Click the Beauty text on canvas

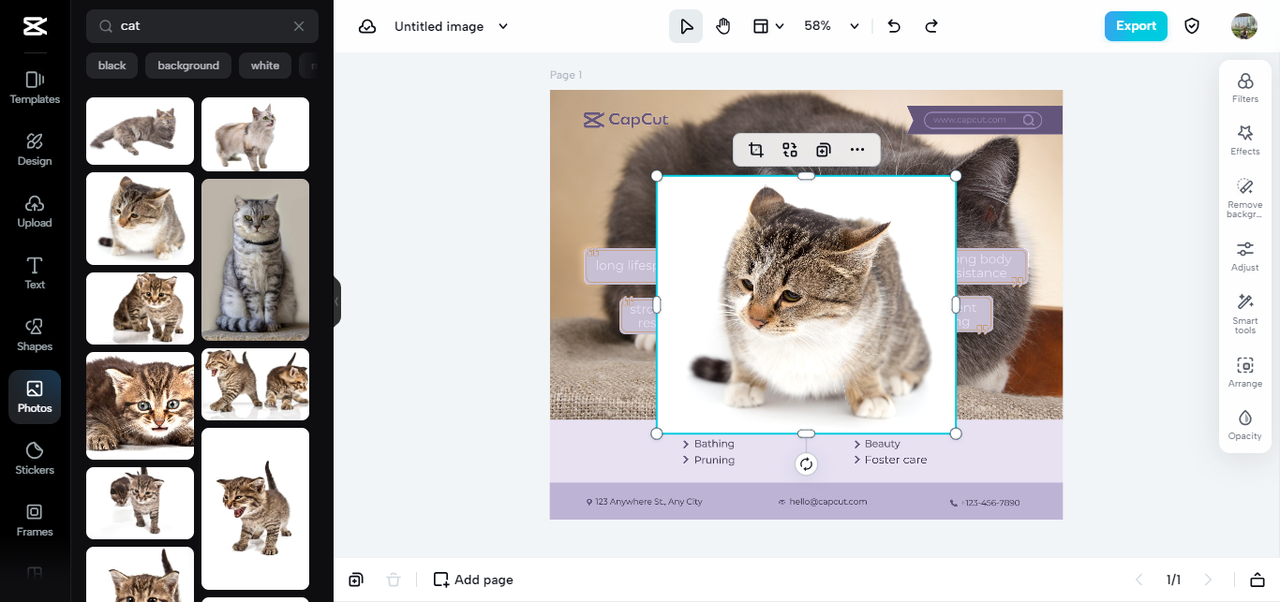tap(882, 444)
